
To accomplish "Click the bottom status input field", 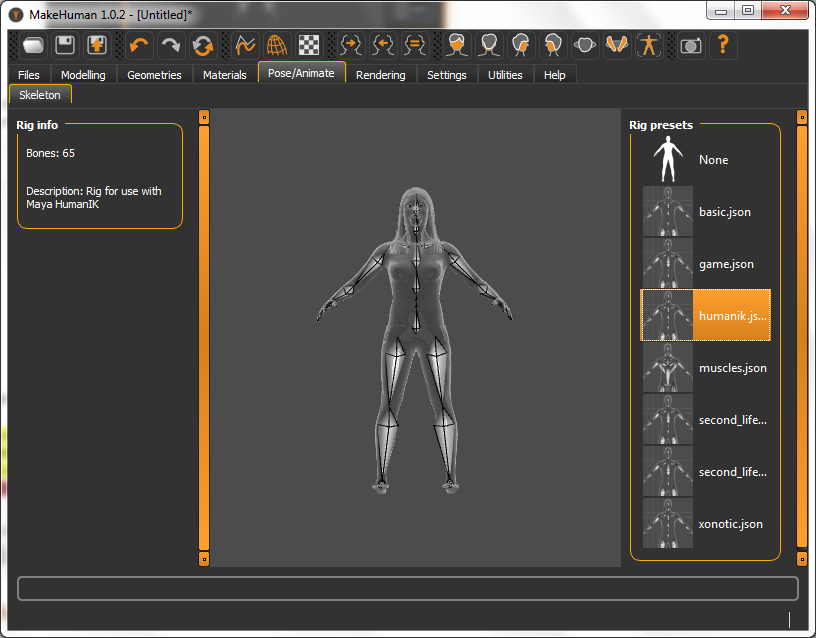I will click(x=407, y=588).
